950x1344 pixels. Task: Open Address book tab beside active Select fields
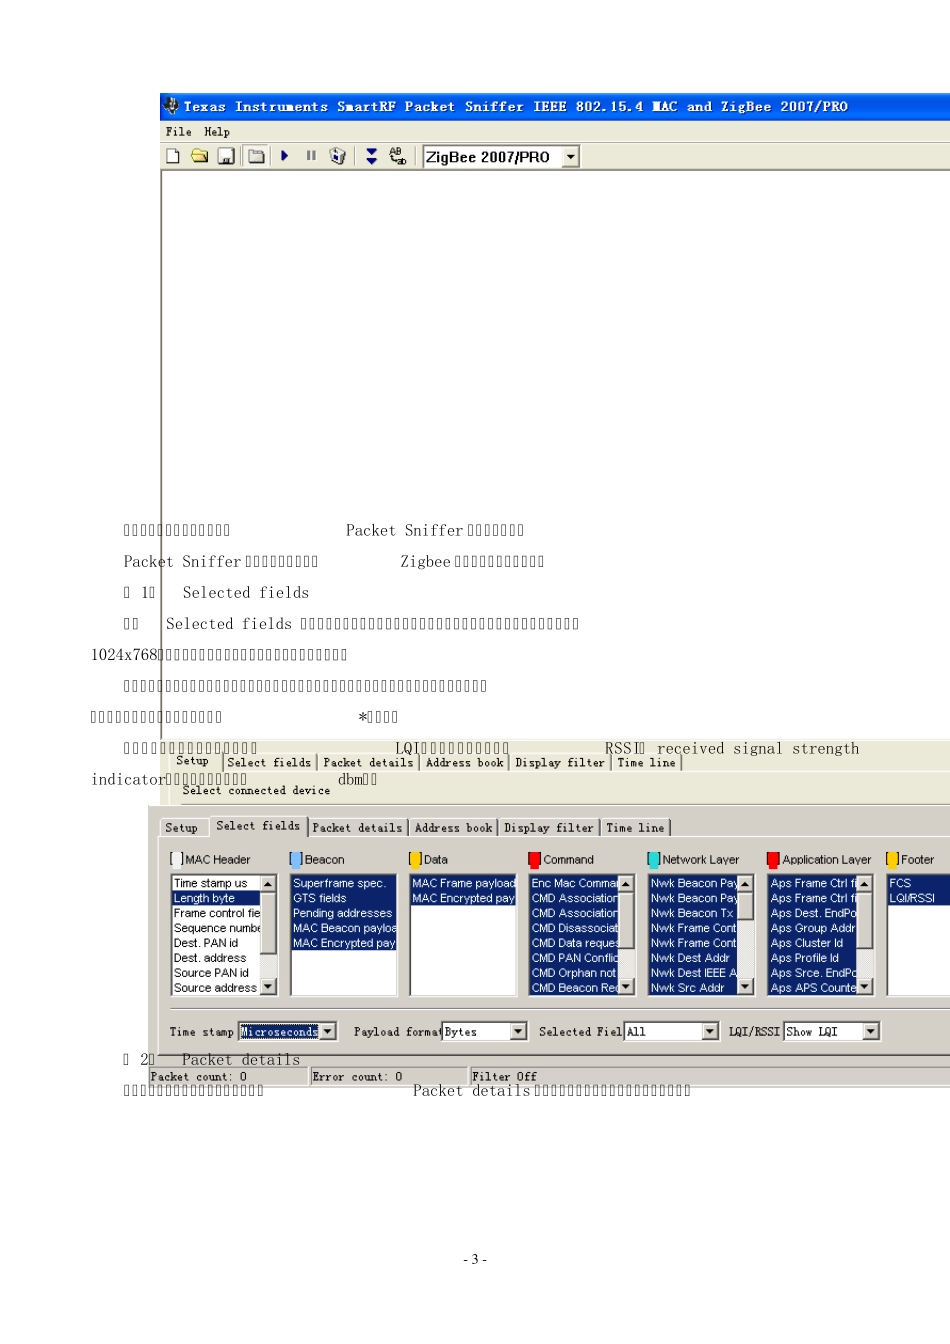pos(454,828)
